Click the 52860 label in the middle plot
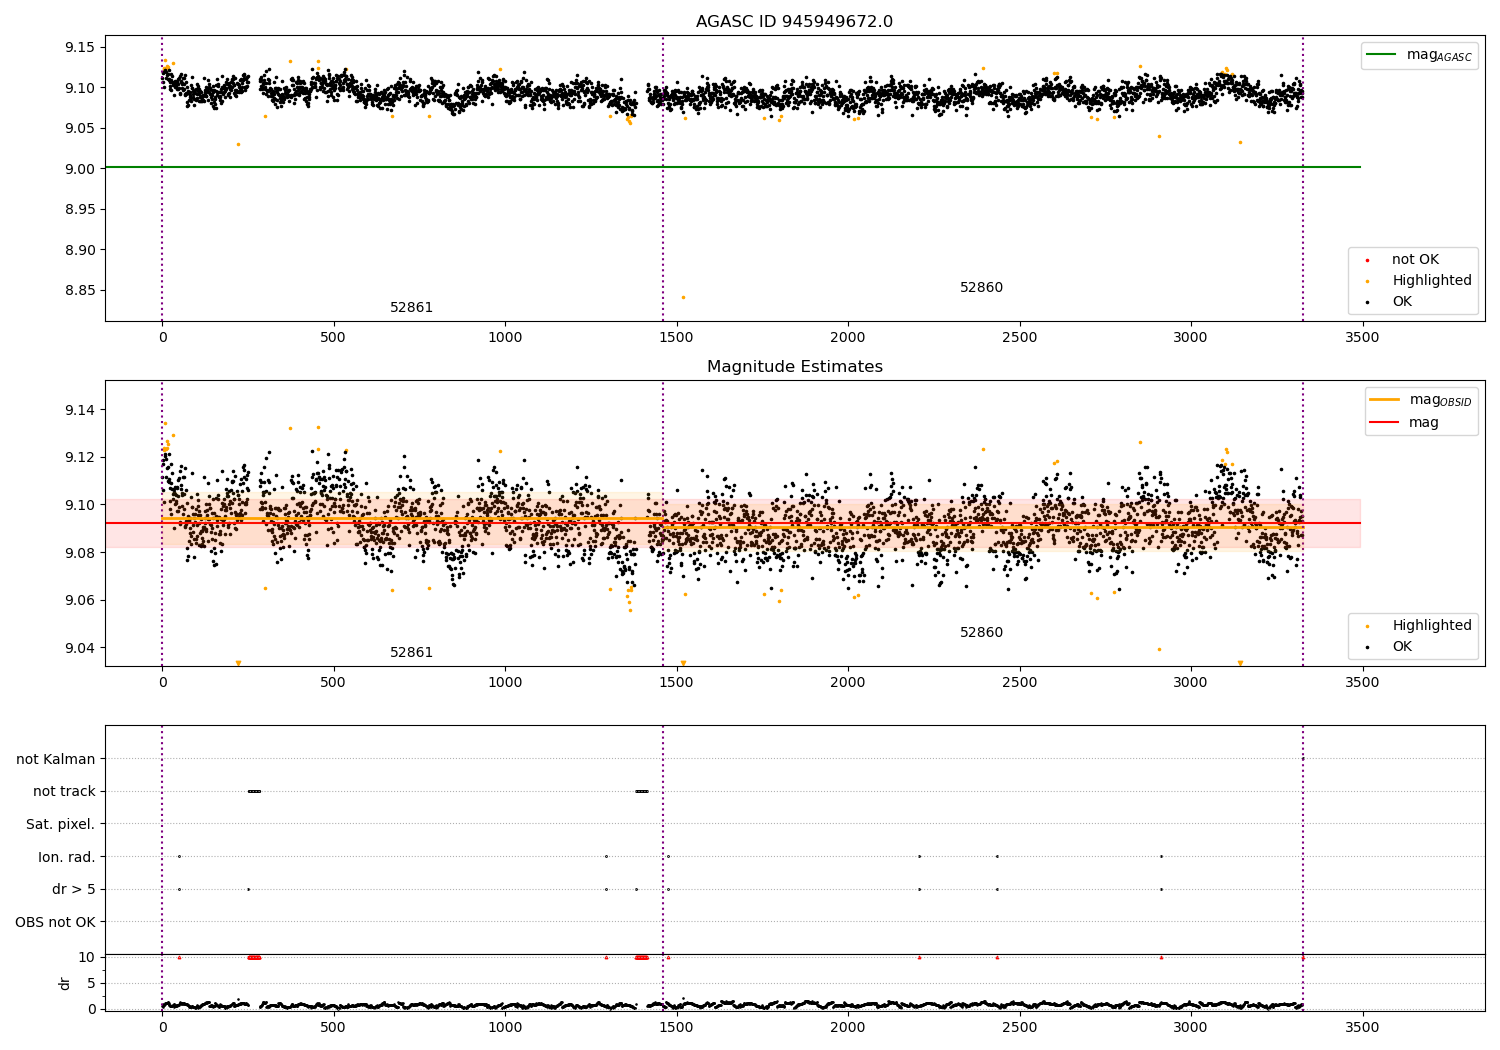 pos(981,632)
